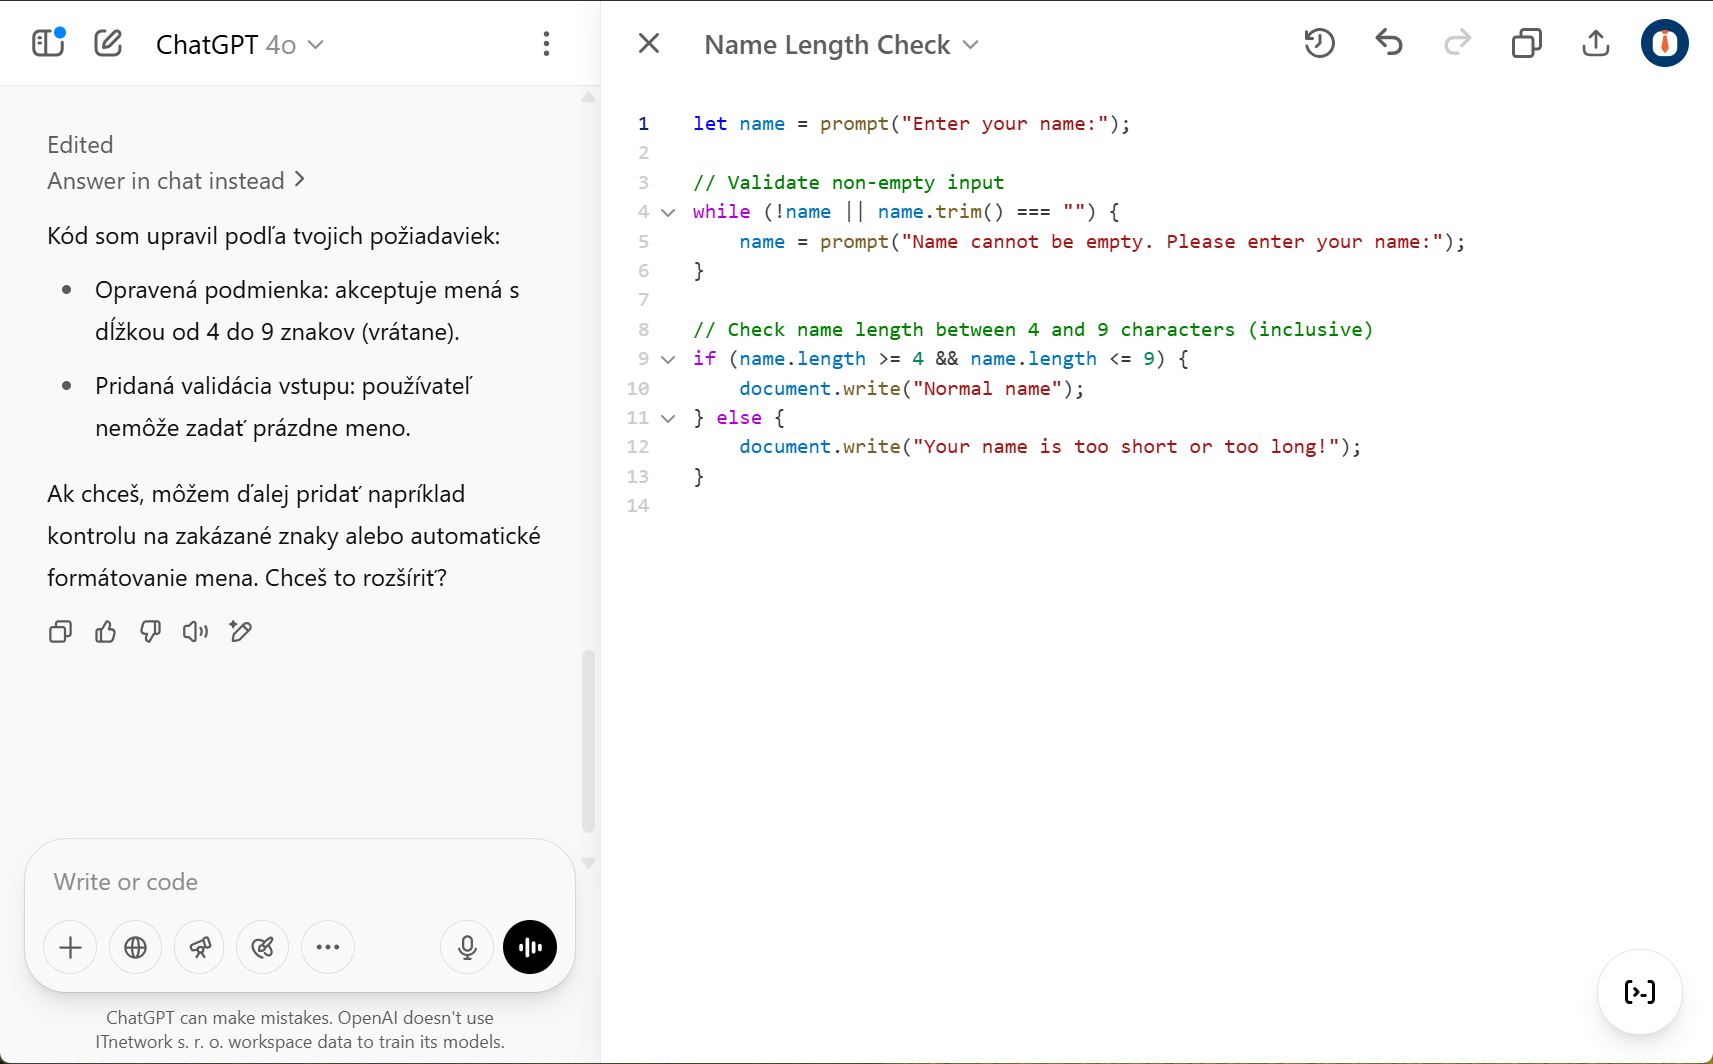Click the Write or code input field

pos(250,881)
